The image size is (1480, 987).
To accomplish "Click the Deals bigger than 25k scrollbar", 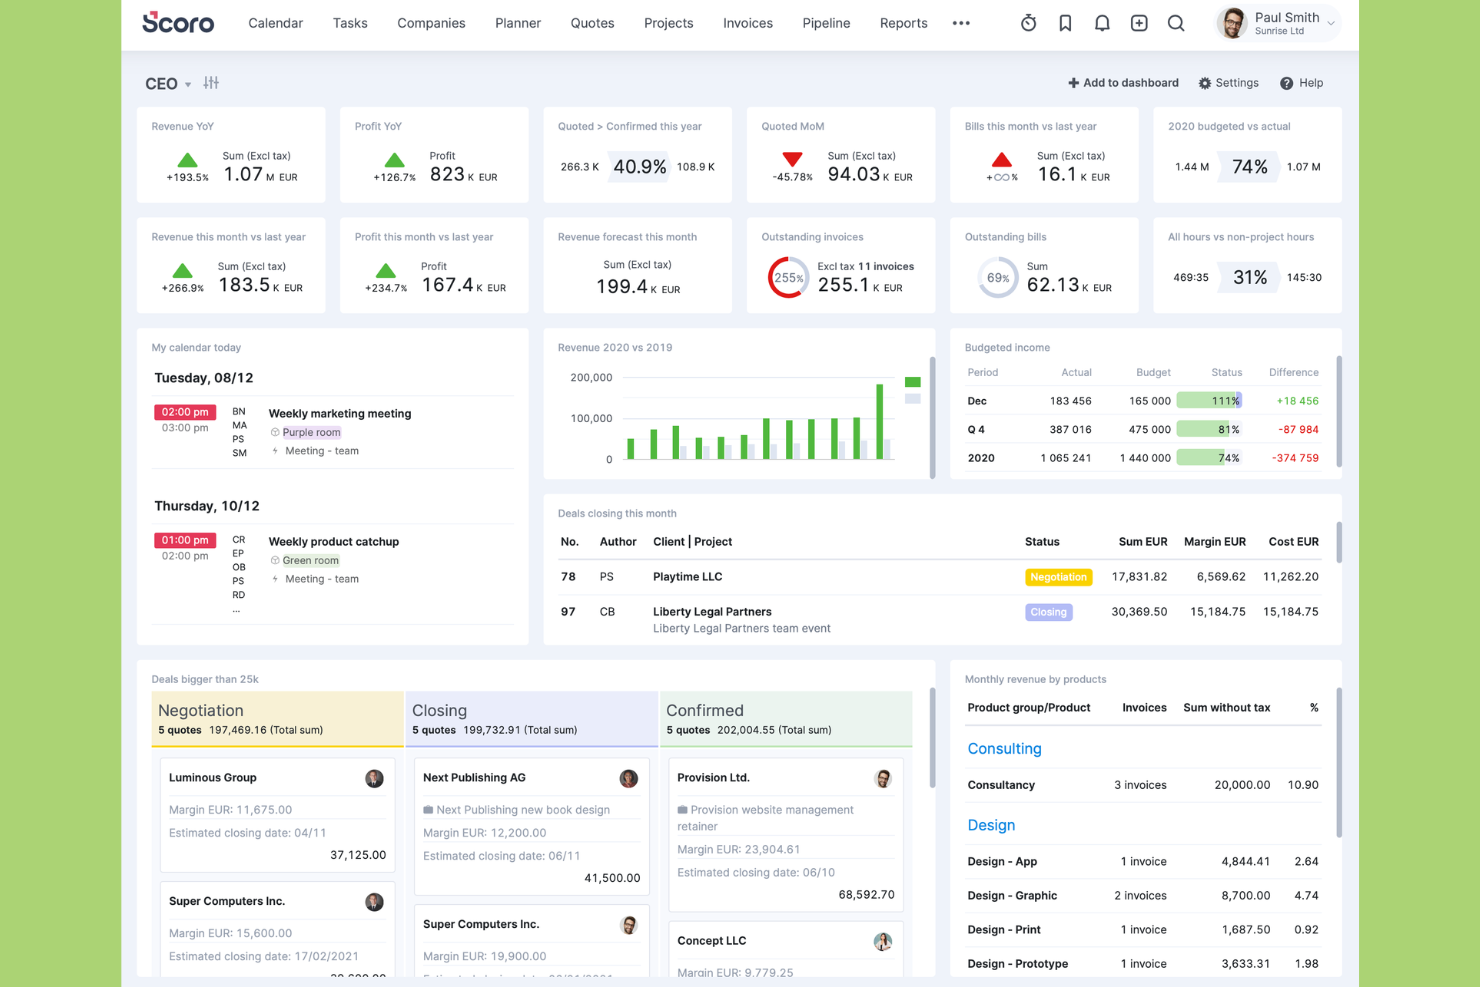I will coord(933,737).
